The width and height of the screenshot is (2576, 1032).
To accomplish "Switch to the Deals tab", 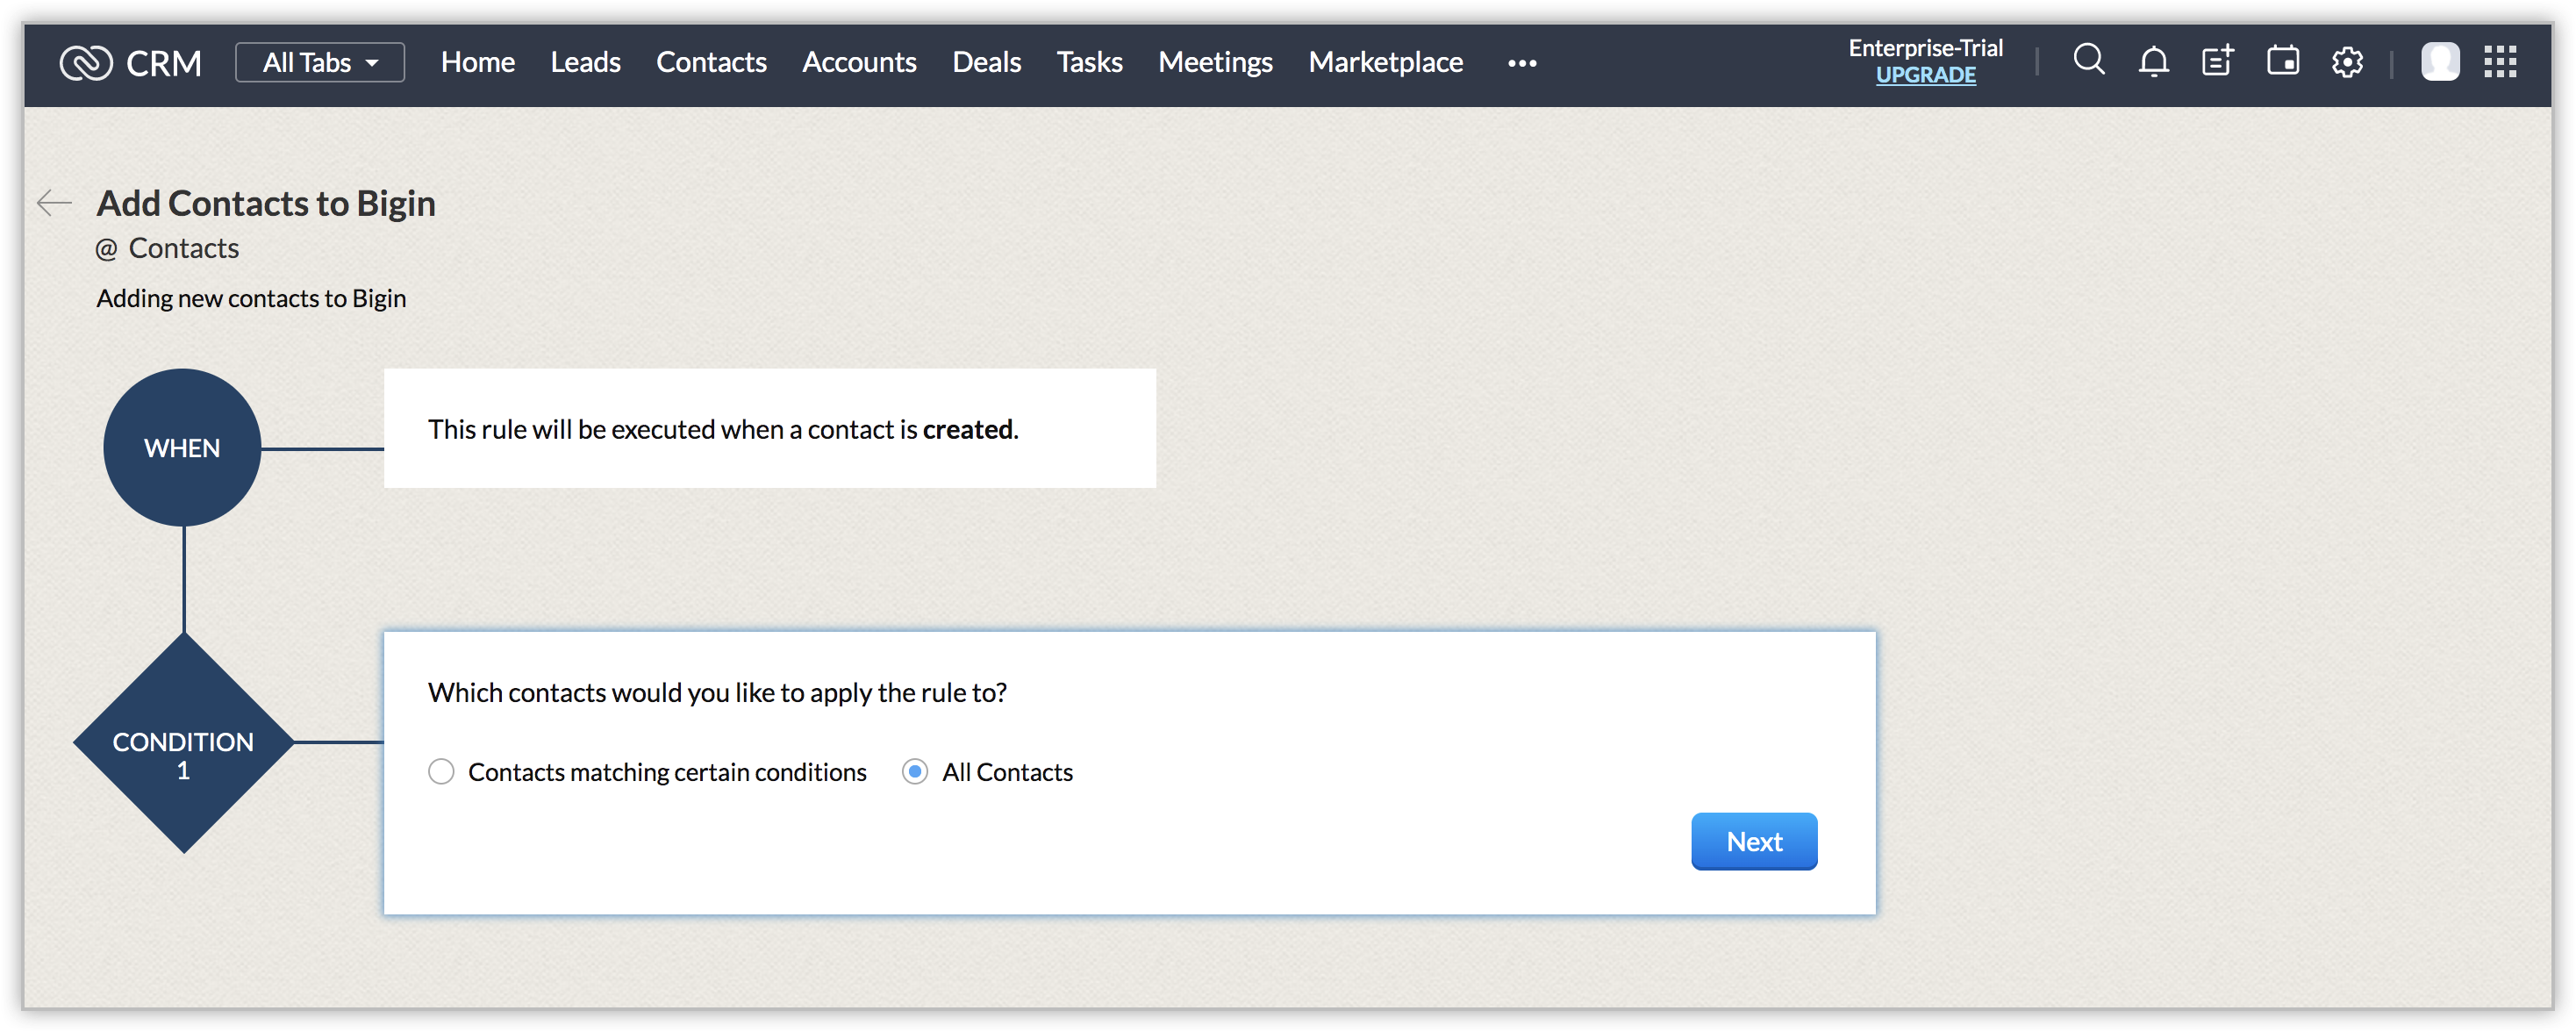I will pos(986,63).
